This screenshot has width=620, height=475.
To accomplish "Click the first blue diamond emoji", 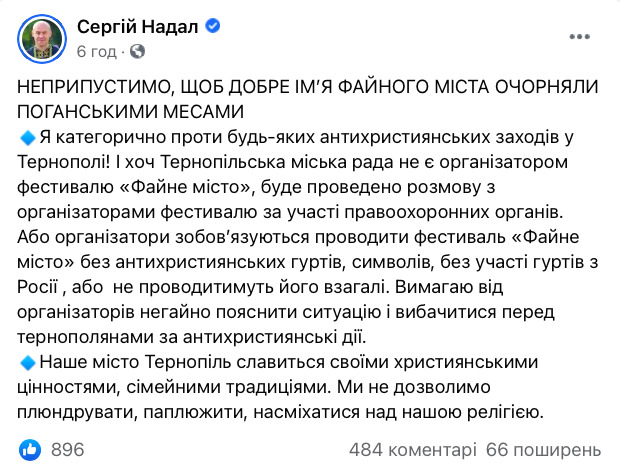I will (27, 135).
